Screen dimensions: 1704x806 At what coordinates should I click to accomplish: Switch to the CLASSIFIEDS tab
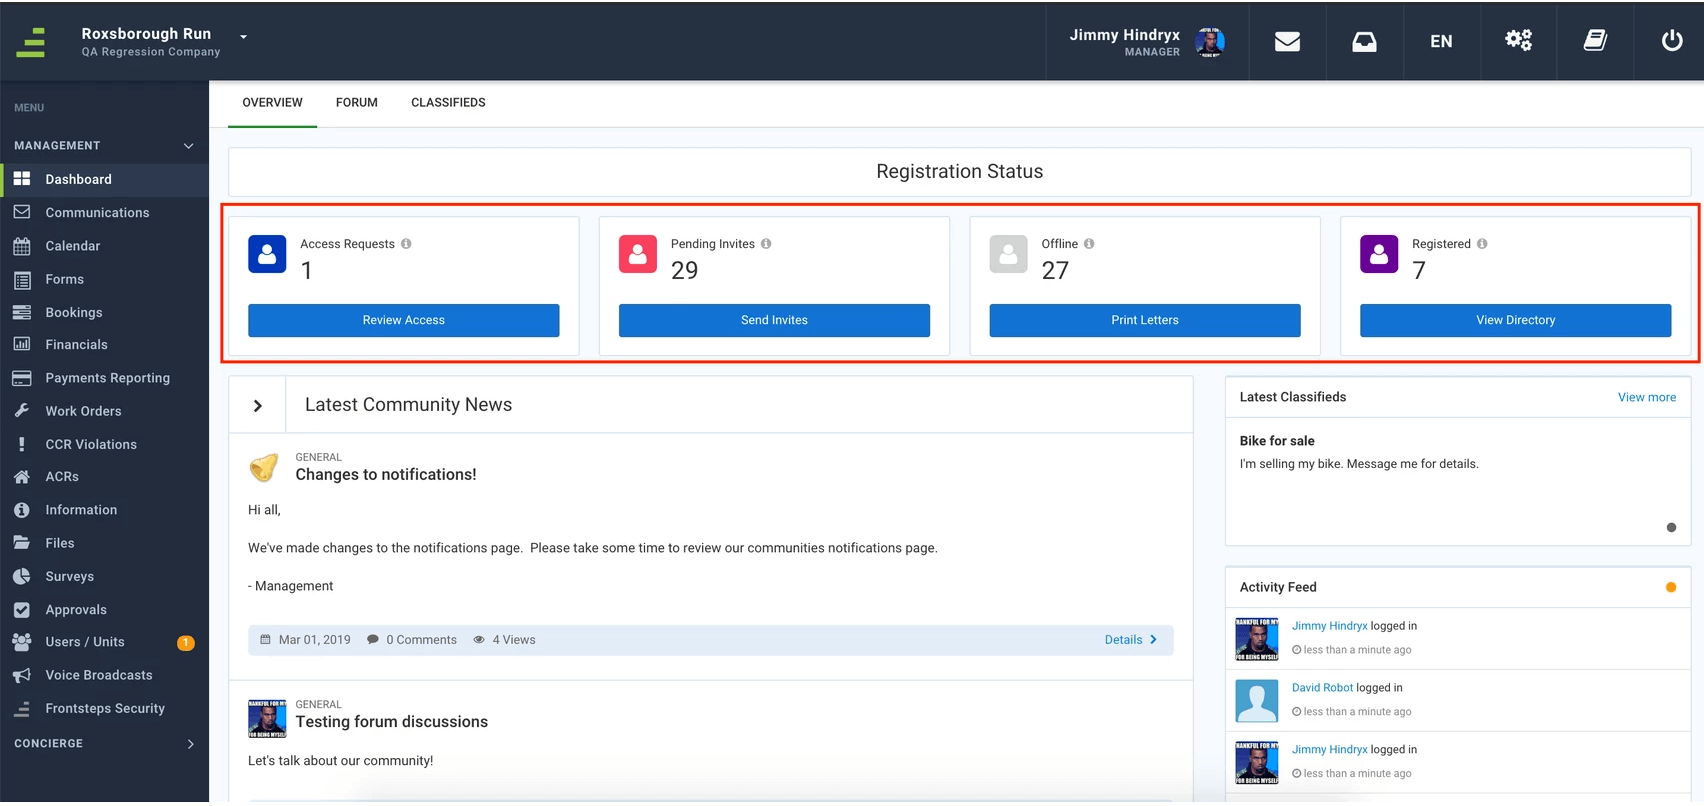click(448, 103)
